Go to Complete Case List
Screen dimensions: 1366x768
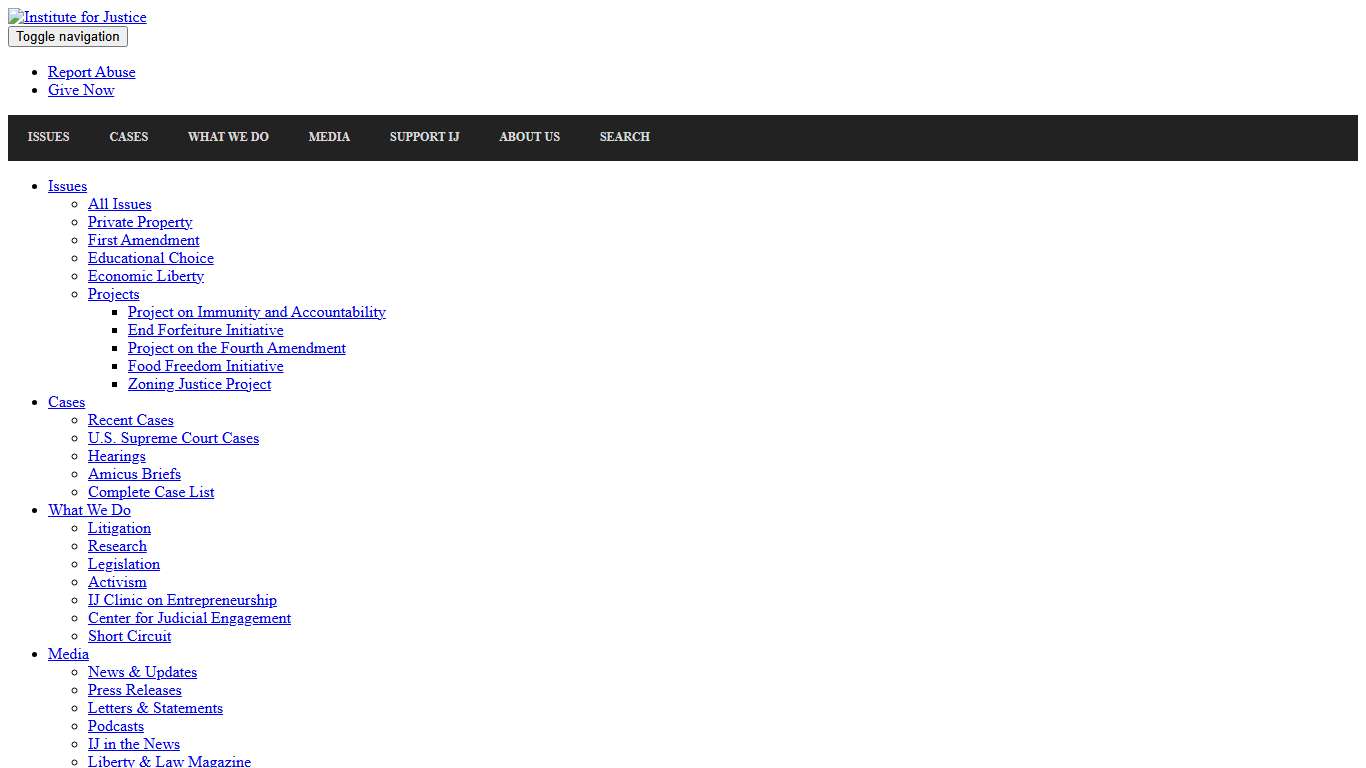coord(151,492)
